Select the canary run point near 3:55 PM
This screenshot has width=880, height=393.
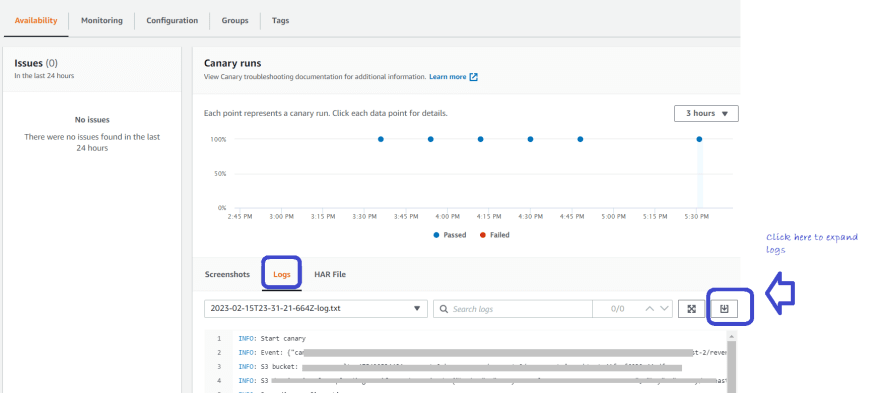coord(430,139)
